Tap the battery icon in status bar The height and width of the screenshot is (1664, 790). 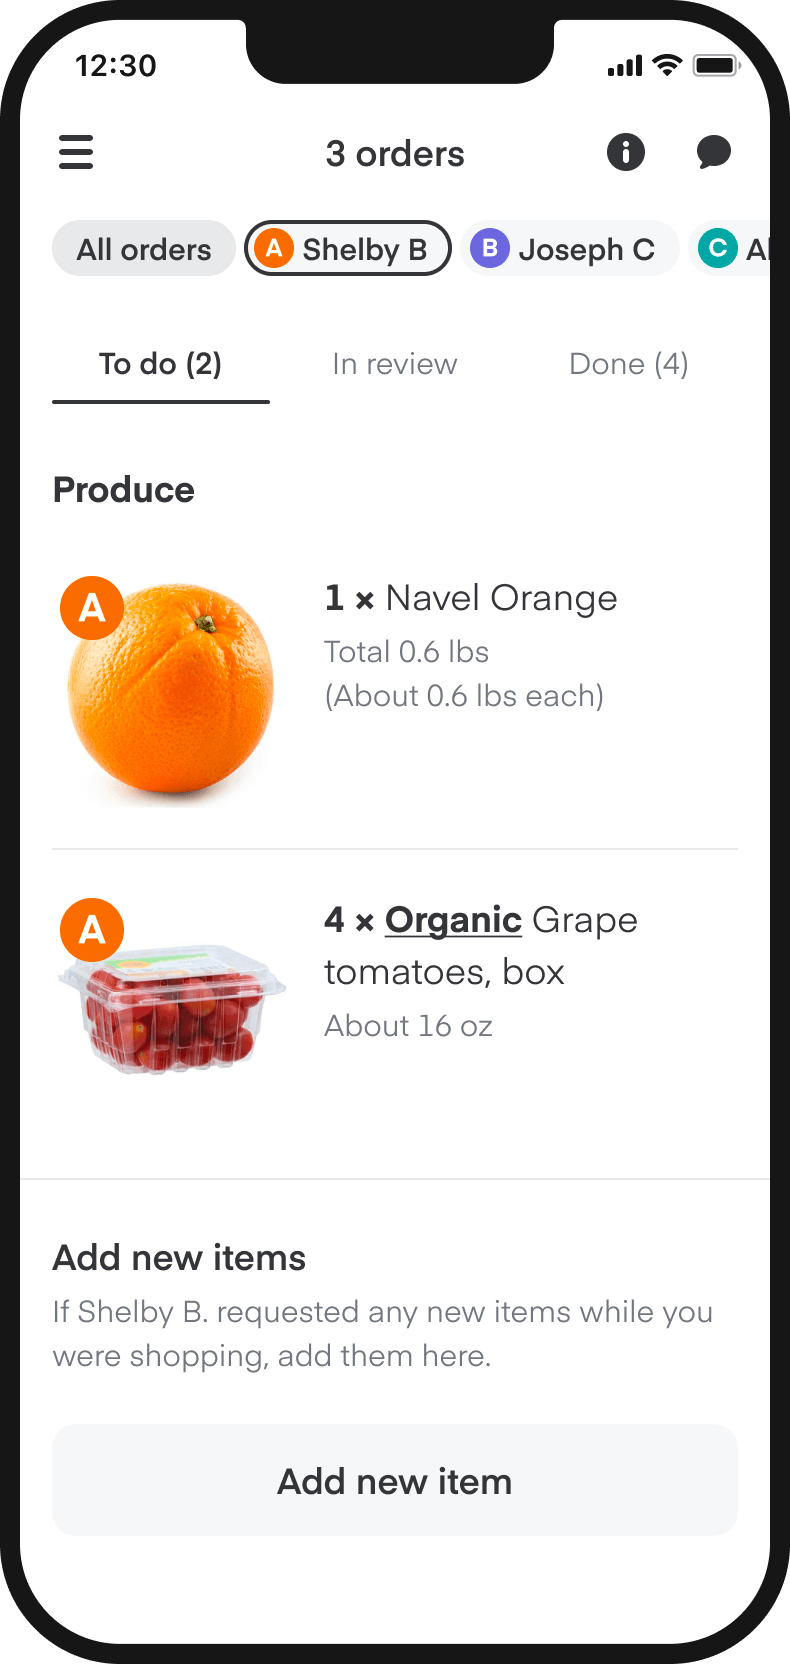tap(716, 66)
